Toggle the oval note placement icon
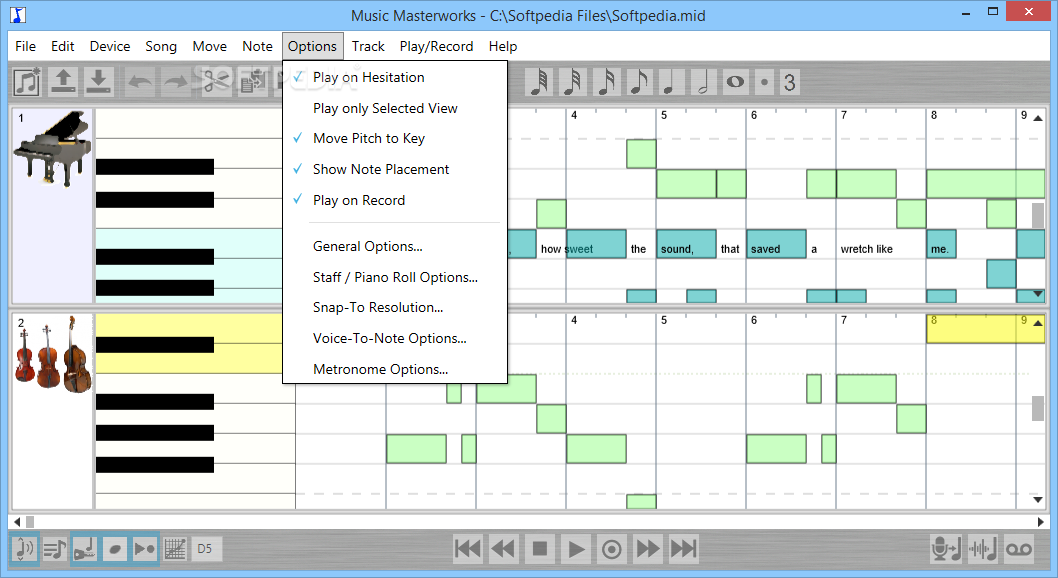This screenshot has width=1058, height=578. coord(115,549)
